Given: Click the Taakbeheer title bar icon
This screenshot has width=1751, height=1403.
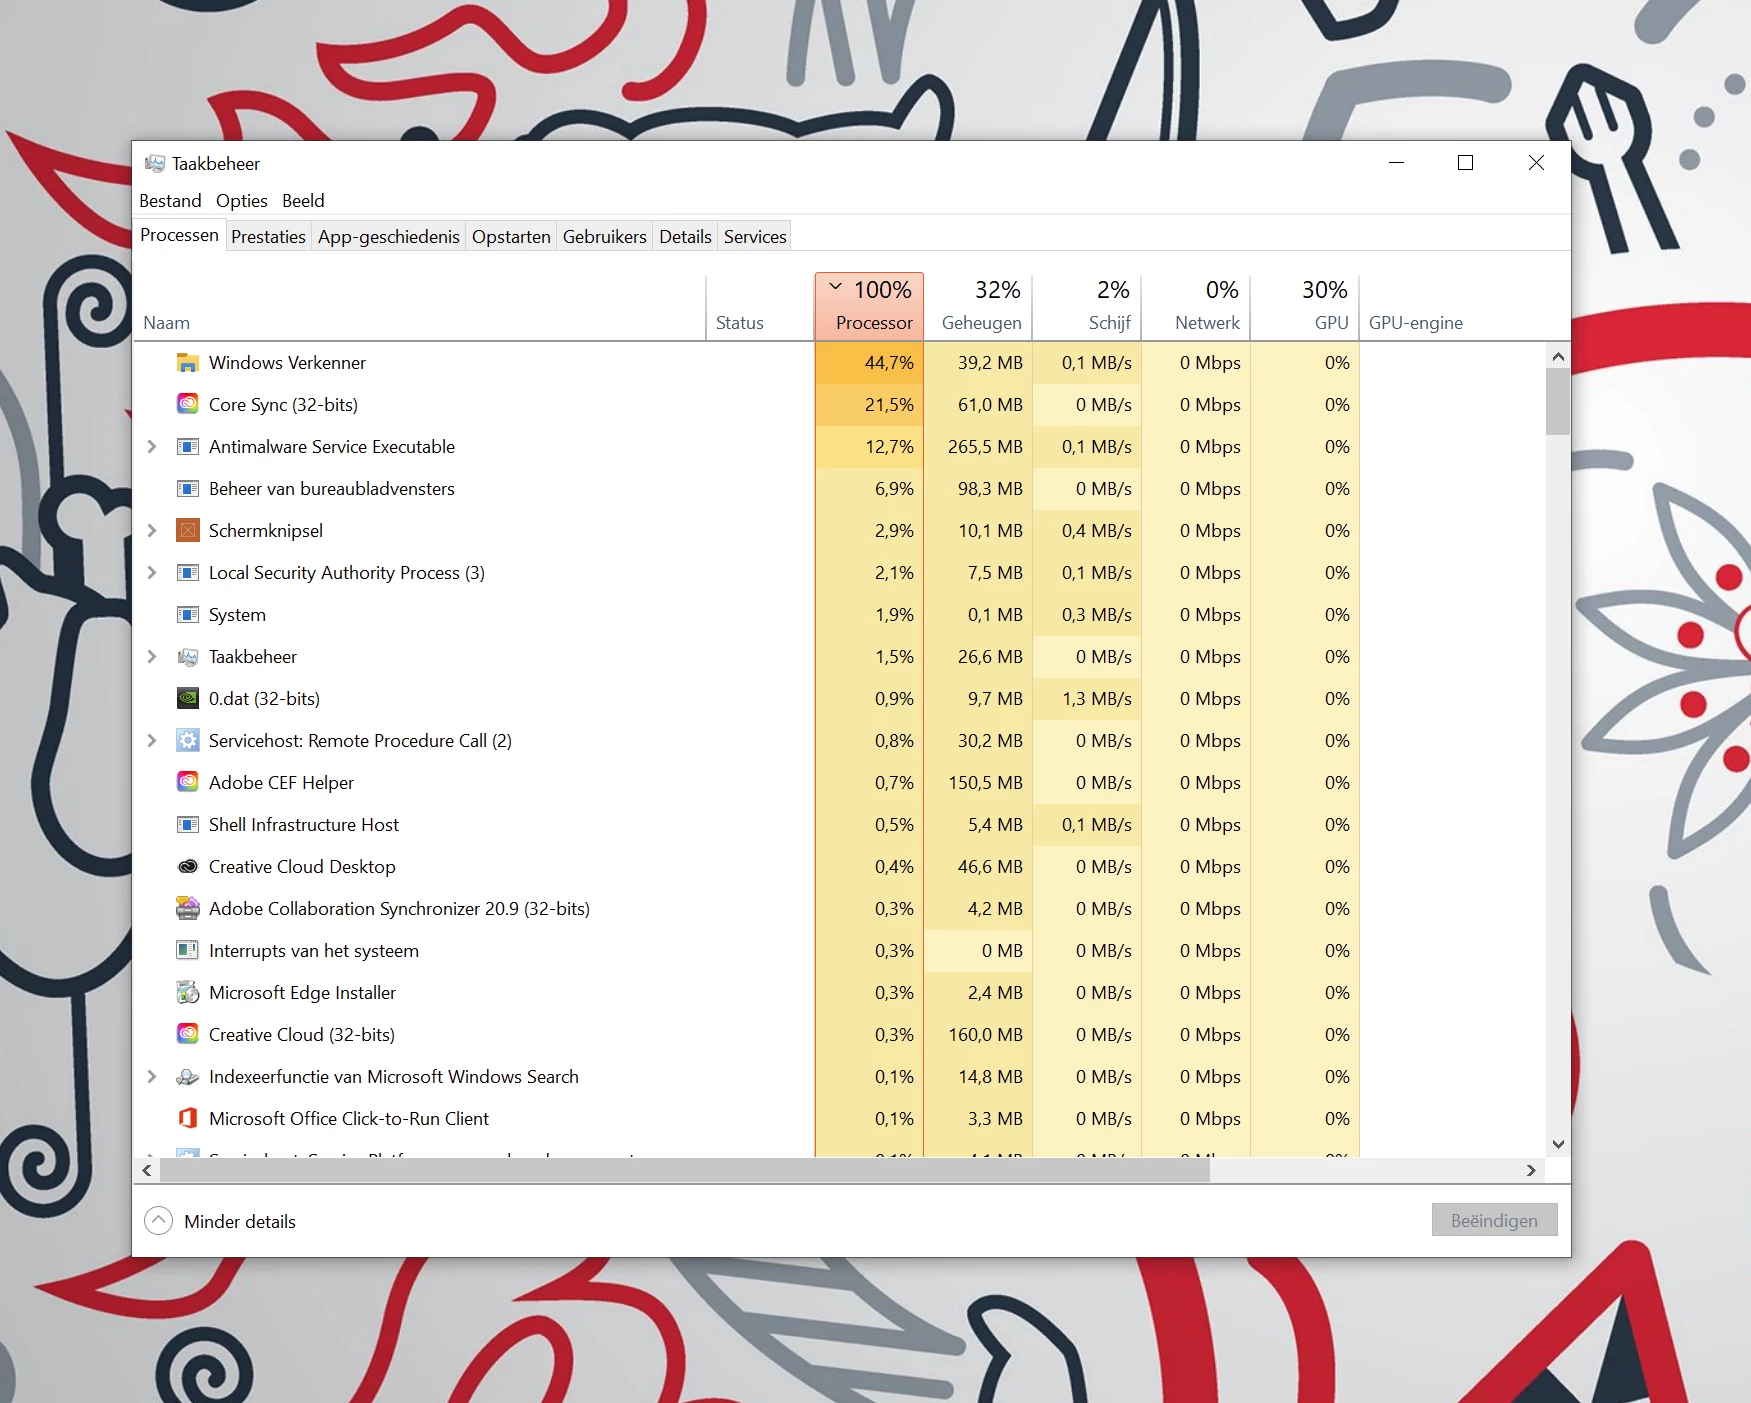Looking at the screenshot, I should click(x=155, y=163).
